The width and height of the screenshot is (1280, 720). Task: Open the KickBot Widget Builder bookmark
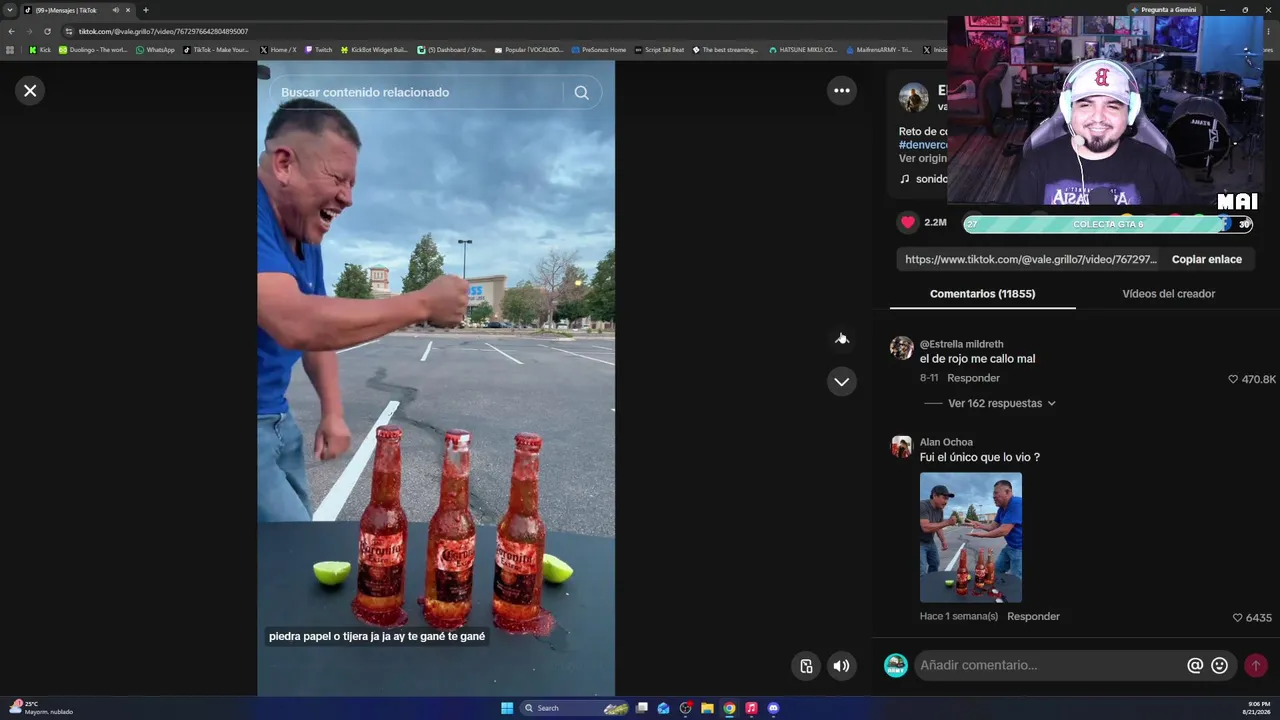click(x=374, y=49)
